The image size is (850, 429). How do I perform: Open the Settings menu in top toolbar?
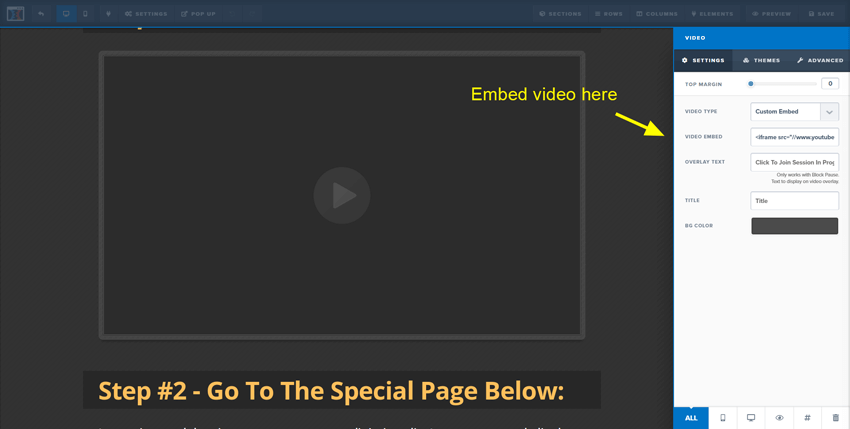[x=146, y=14]
